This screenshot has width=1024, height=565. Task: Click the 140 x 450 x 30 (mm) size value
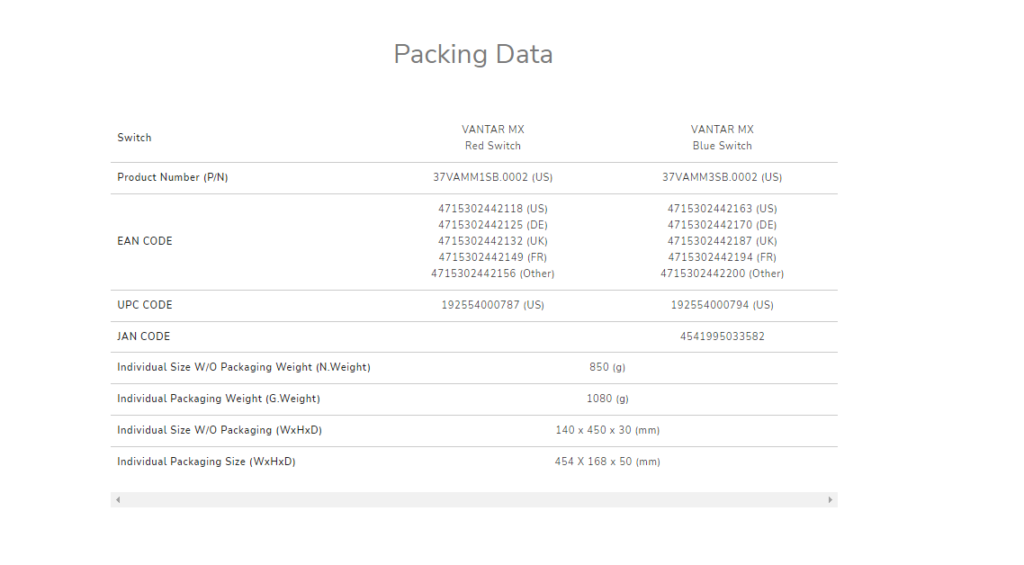(x=607, y=430)
